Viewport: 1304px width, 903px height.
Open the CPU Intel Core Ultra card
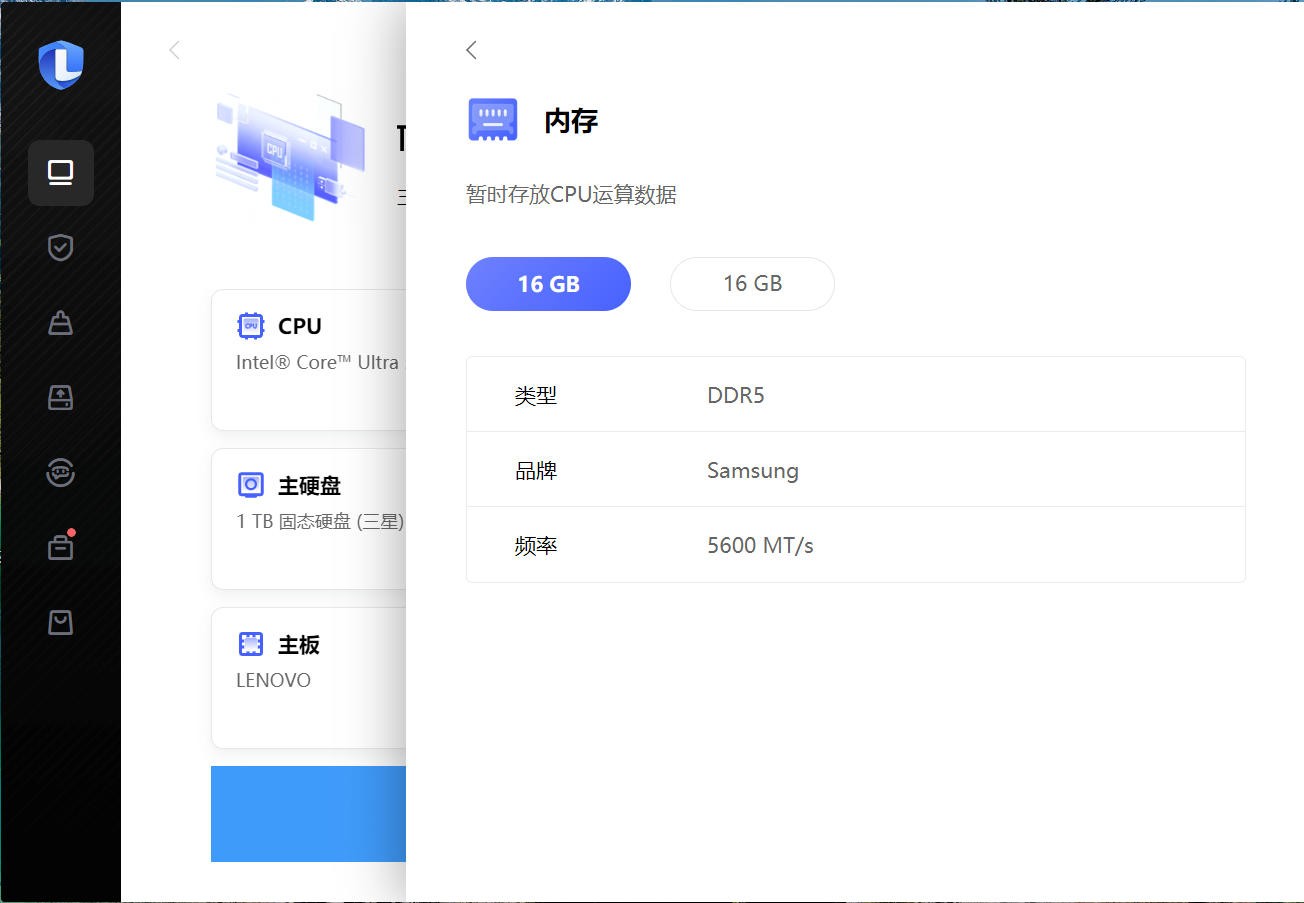tap(310, 359)
